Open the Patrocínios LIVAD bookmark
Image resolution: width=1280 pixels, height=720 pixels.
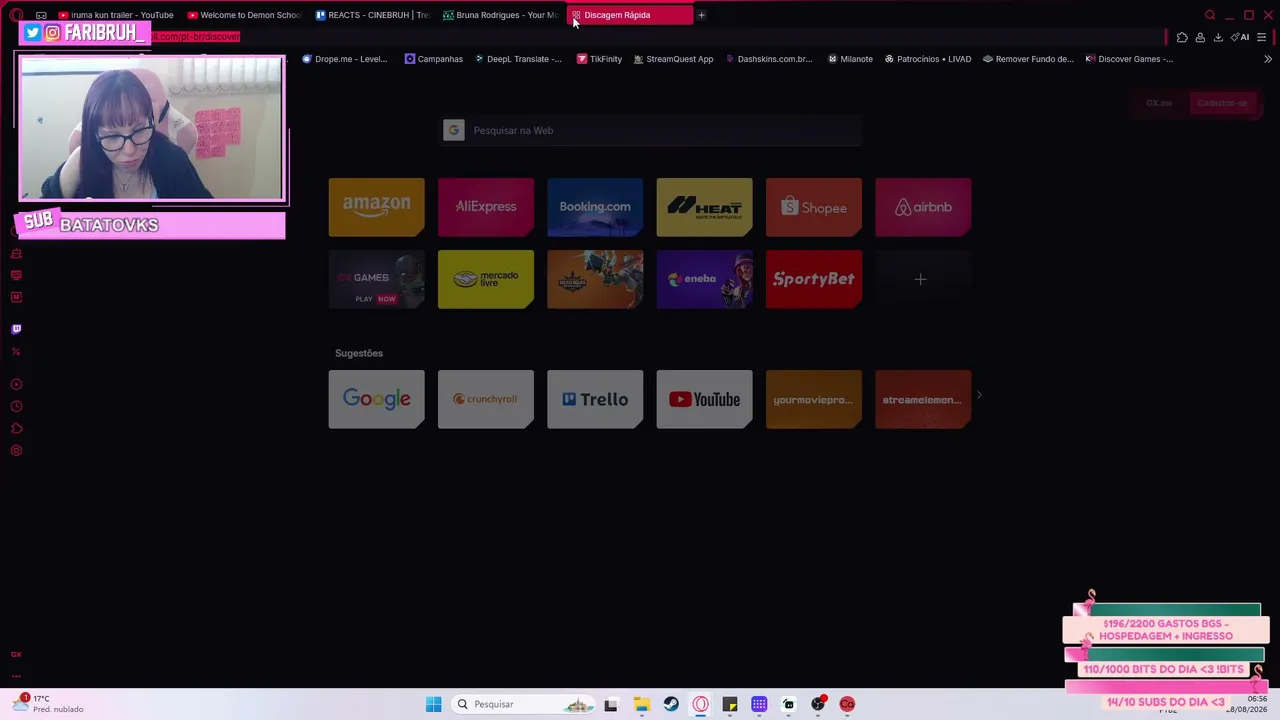(x=928, y=59)
